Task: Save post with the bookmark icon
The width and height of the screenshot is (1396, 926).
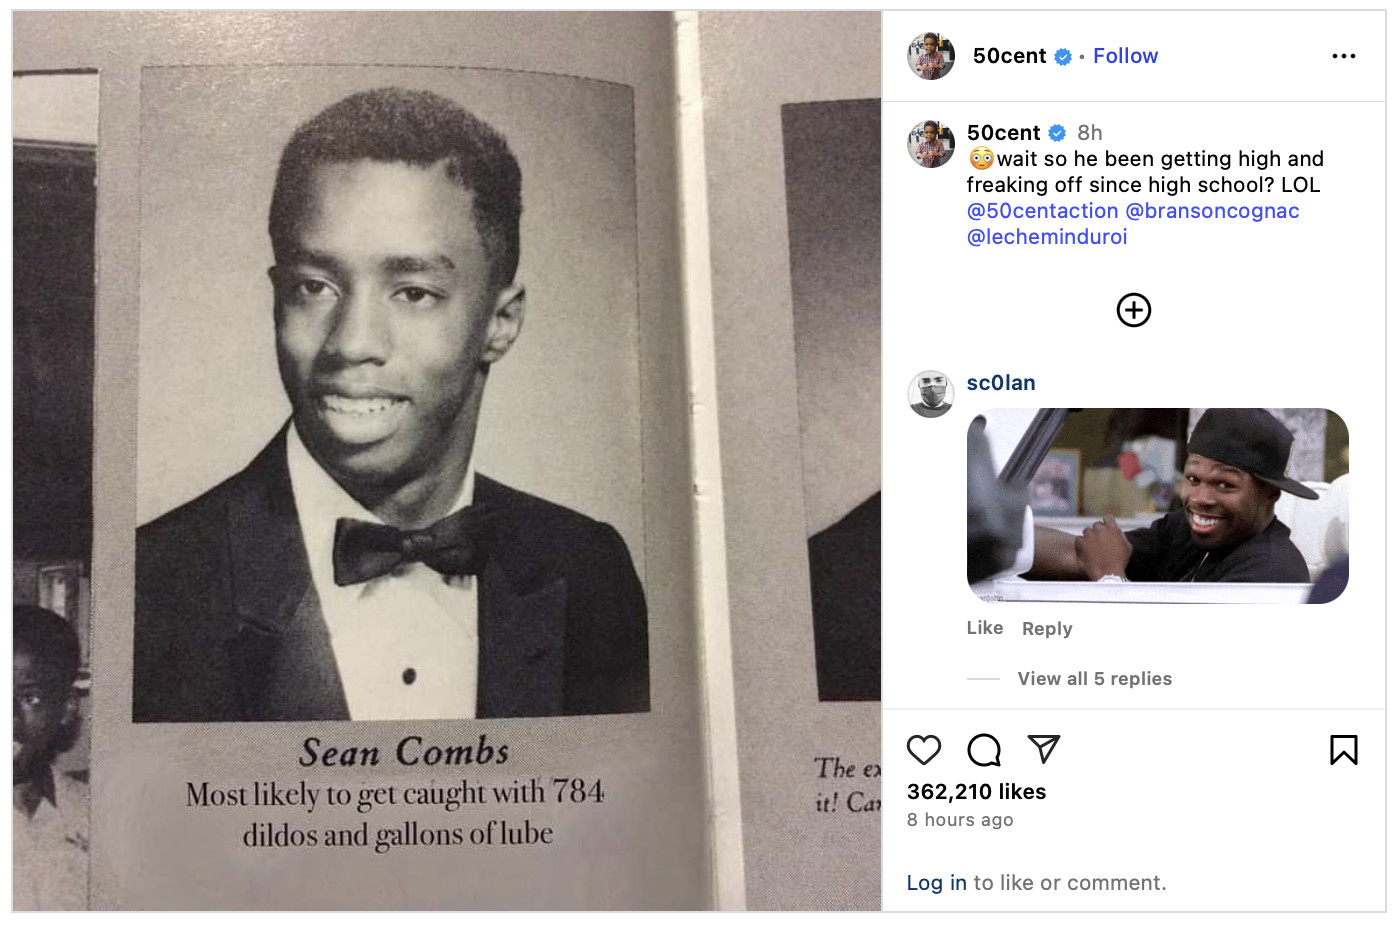Action: pos(1343,749)
